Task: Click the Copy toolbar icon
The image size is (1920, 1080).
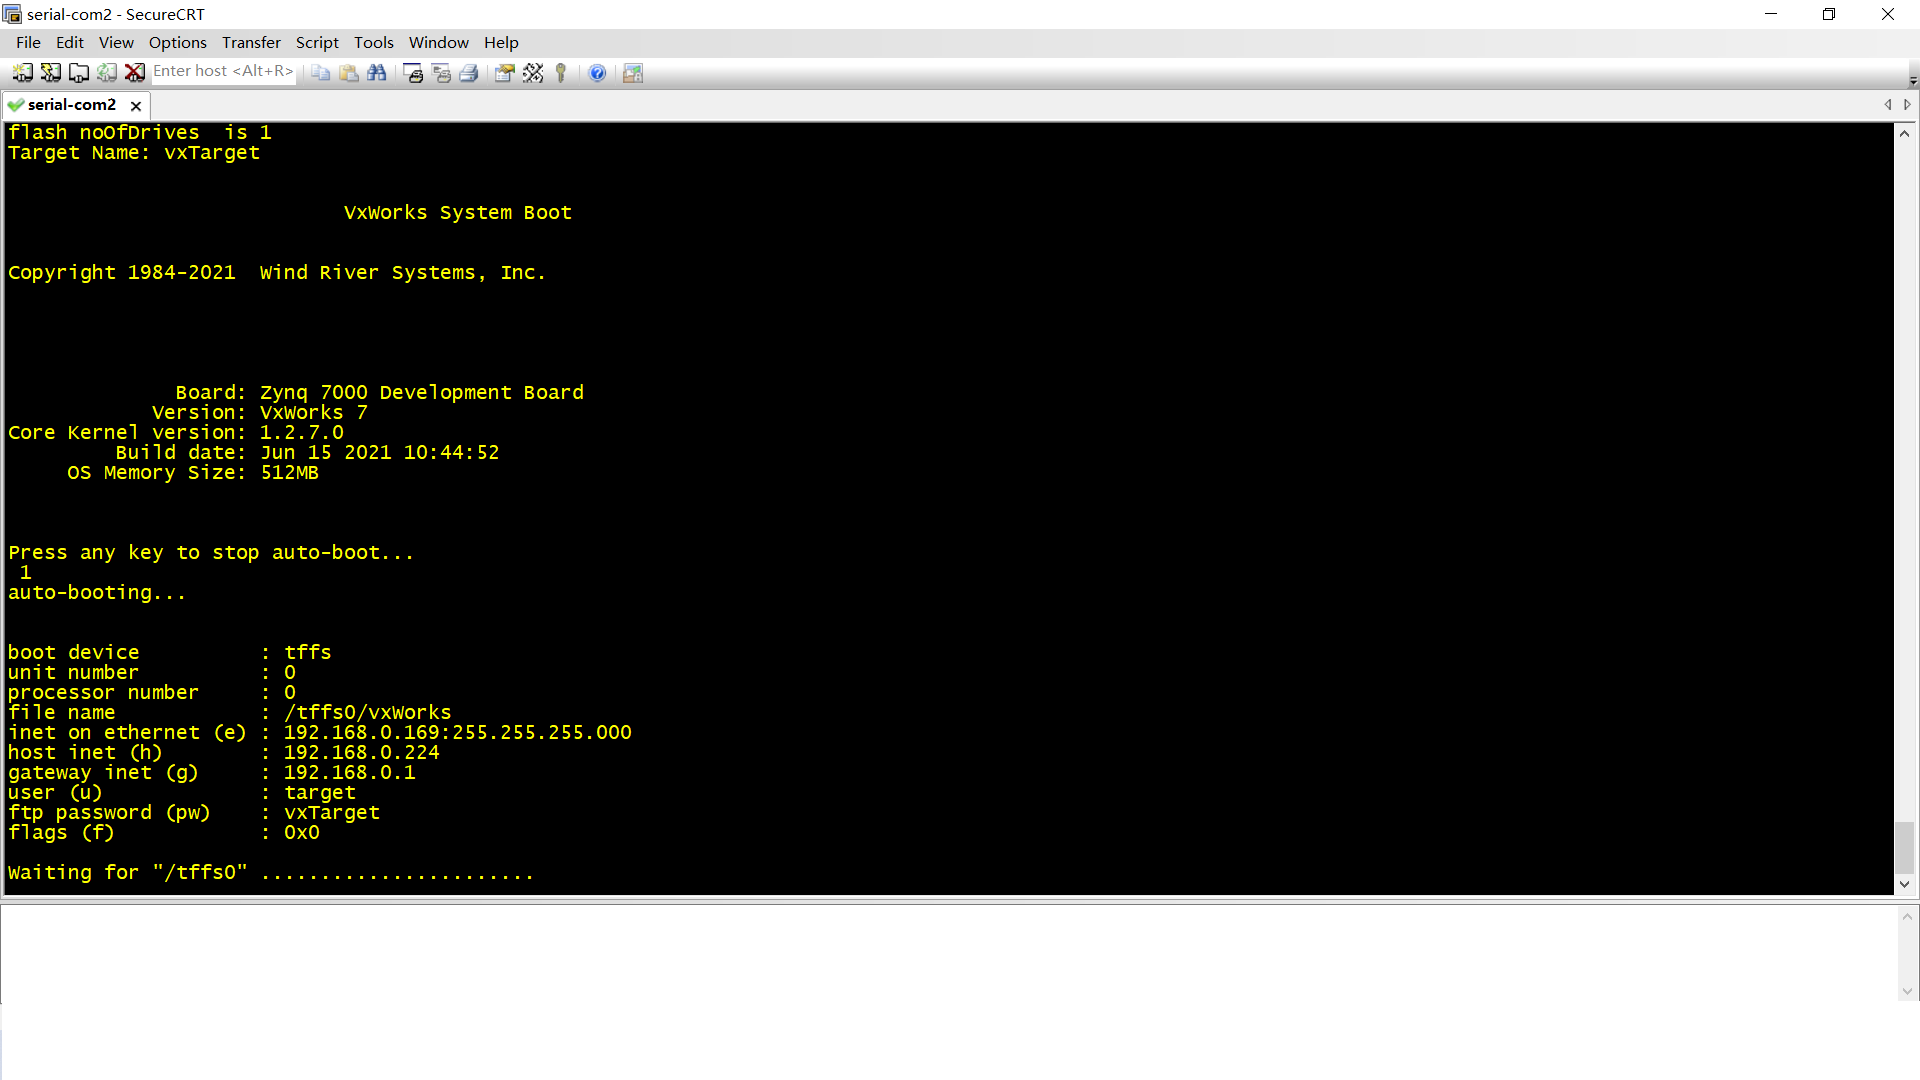Action: pyautogui.click(x=321, y=73)
